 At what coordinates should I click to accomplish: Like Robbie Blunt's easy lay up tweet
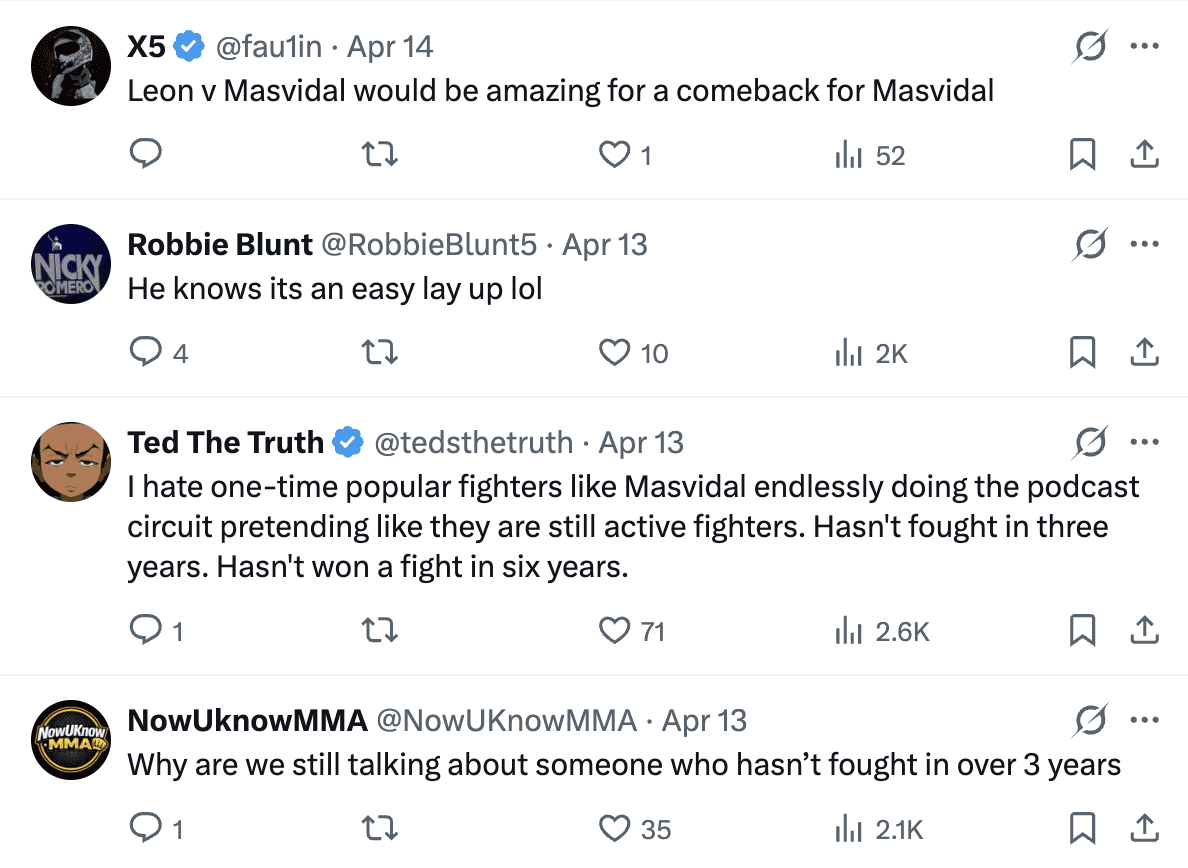[x=633, y=352]
